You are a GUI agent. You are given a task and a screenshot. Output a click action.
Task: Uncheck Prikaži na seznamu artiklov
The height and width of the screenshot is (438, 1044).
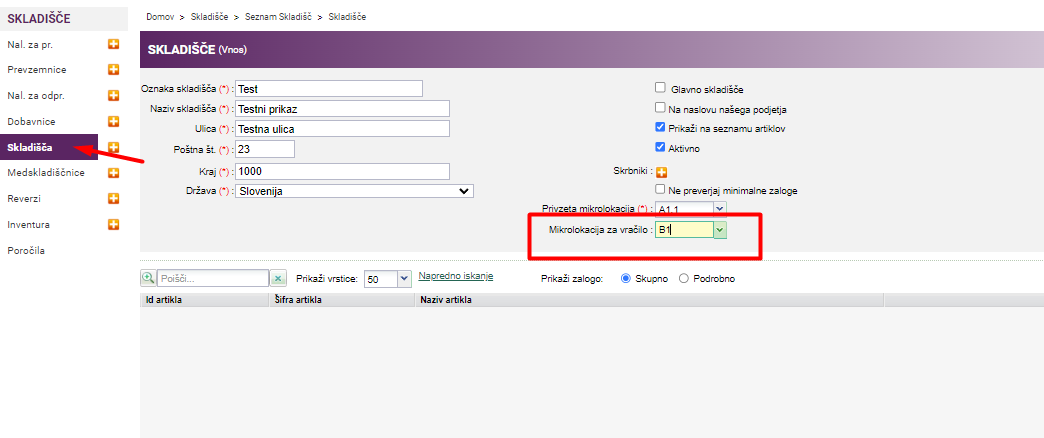click(660, 128)
